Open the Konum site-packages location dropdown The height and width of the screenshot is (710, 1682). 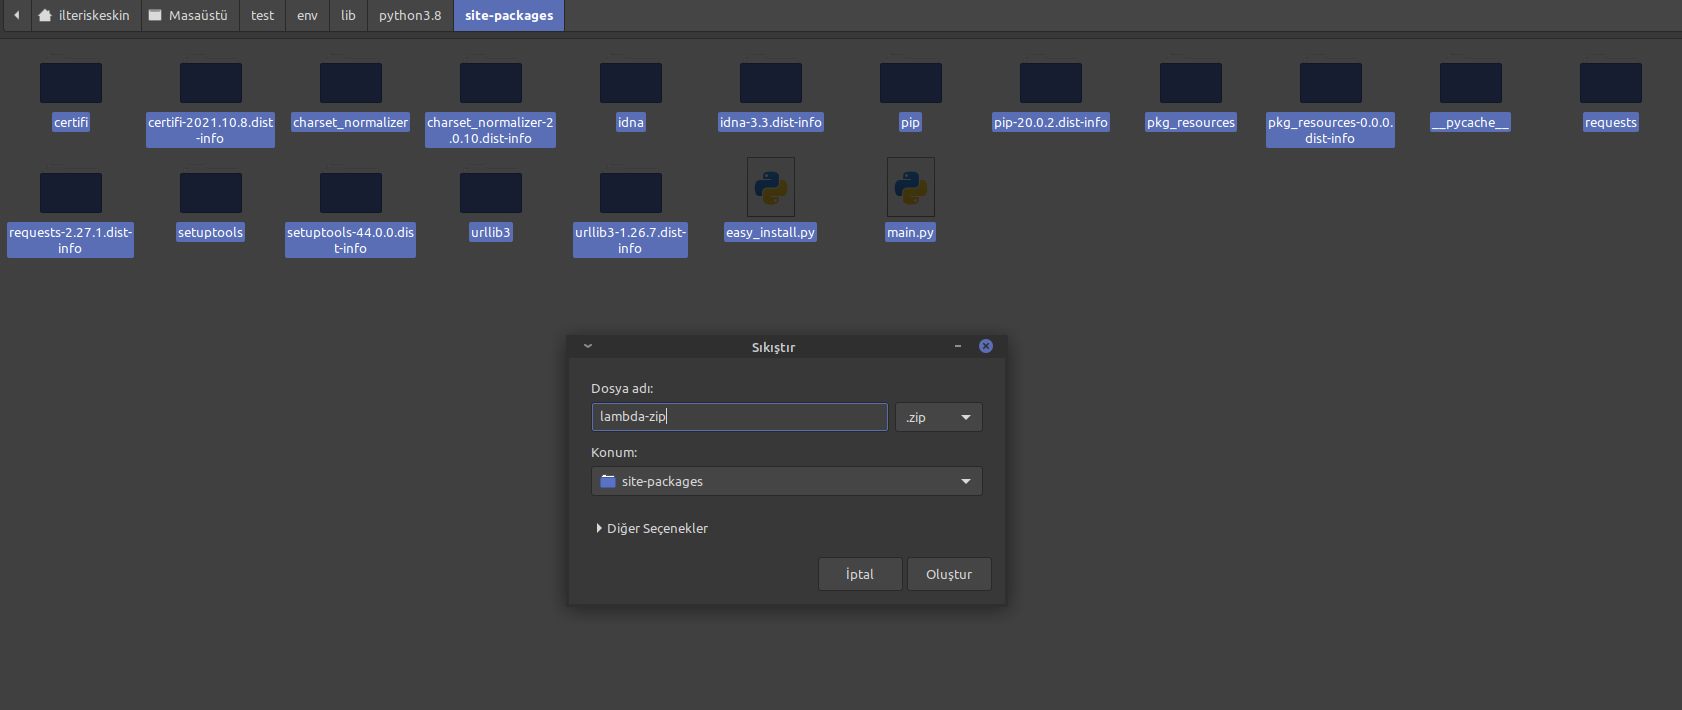(786, 481)
